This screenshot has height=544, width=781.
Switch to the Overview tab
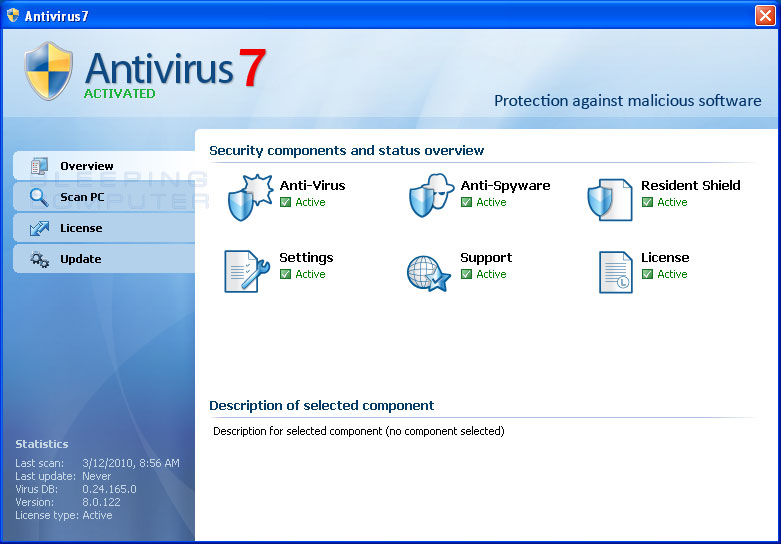[x=104, y=166]
